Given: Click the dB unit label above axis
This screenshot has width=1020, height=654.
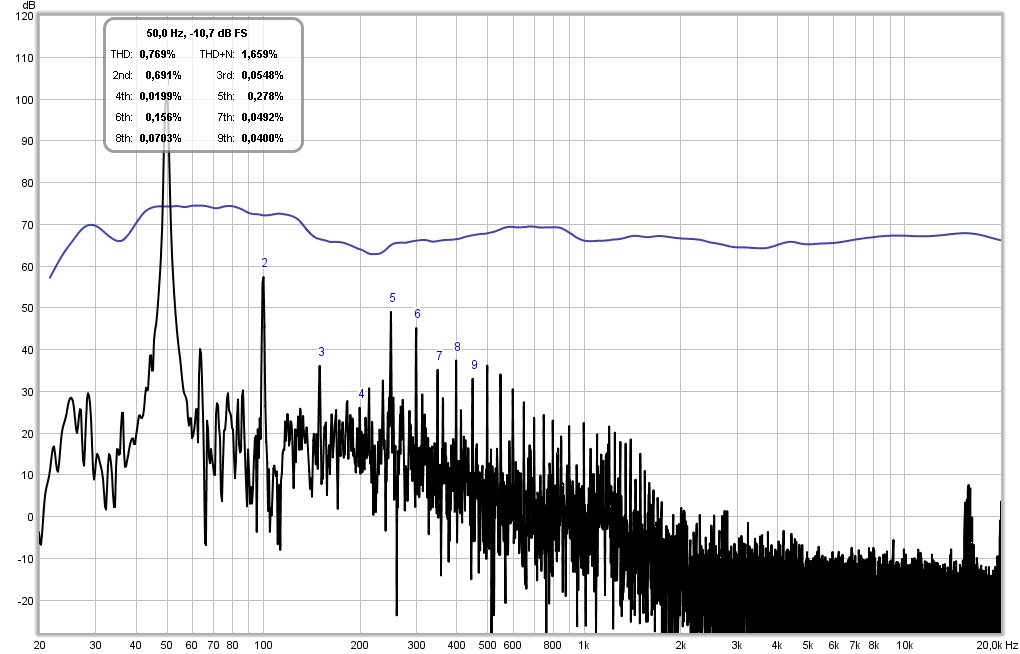Looking at the screenshot, I should click(x=27, y=5).
